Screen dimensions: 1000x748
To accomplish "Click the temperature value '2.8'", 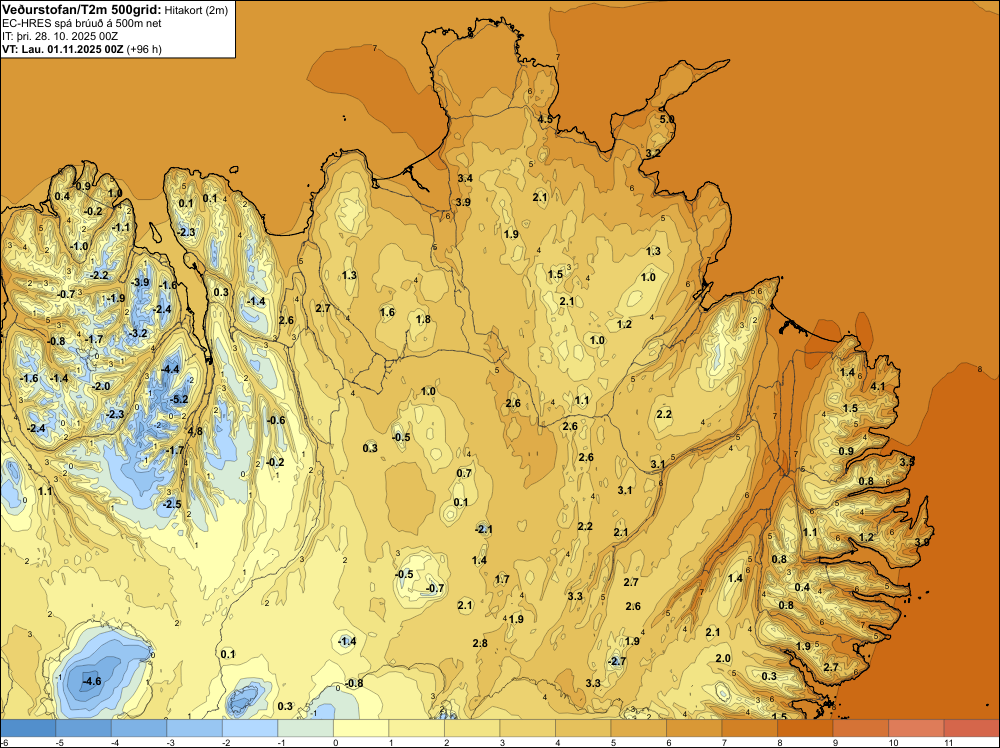I will (480, 643).
